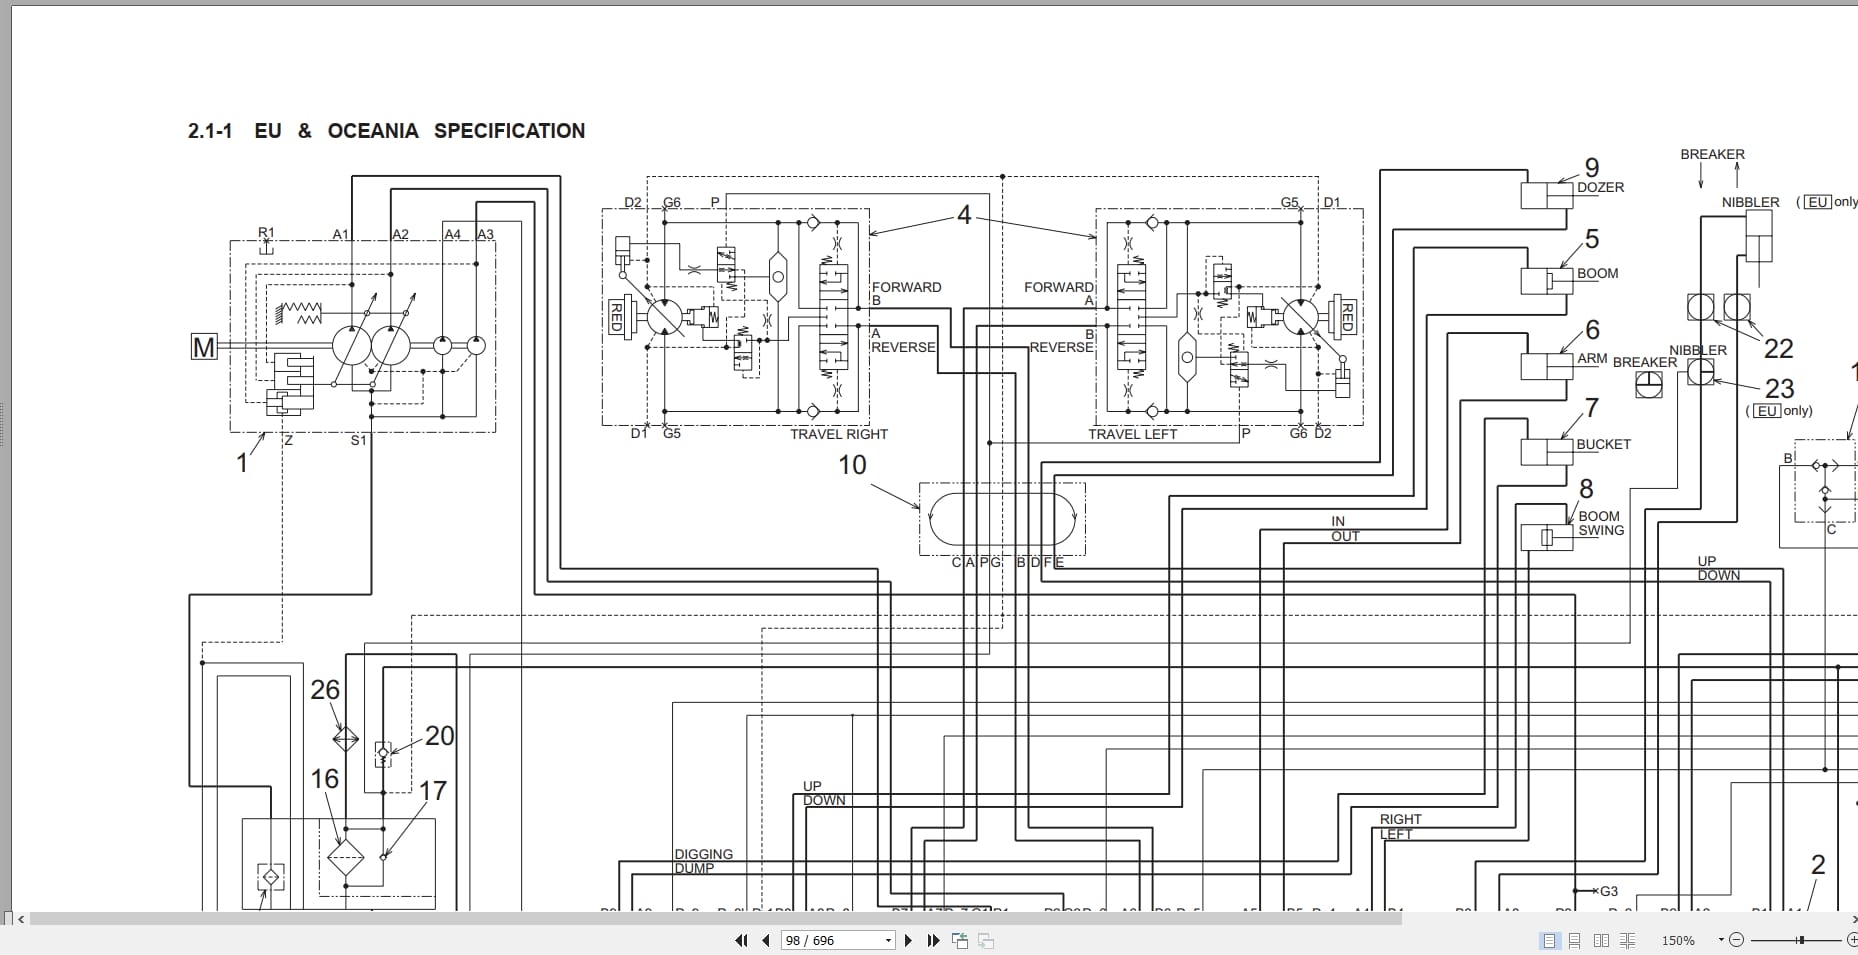
Task: Open the page number dropdown arrow
Action: tap(888, 940)
